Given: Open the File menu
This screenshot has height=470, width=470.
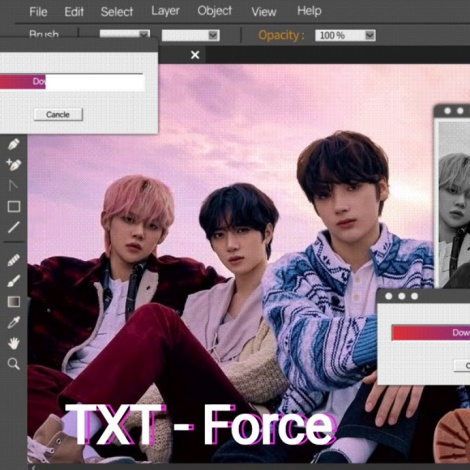Looking at the screenshot, I should 38,12.
